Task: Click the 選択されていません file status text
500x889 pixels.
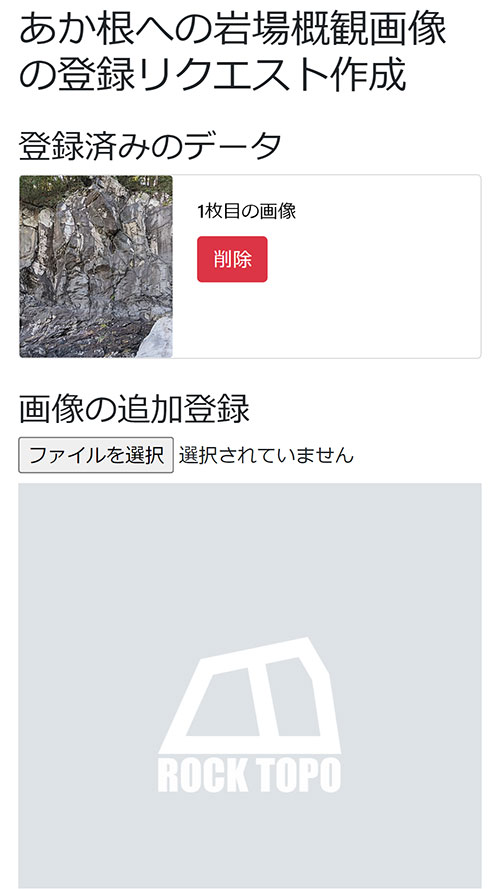Action: (266, 455)
